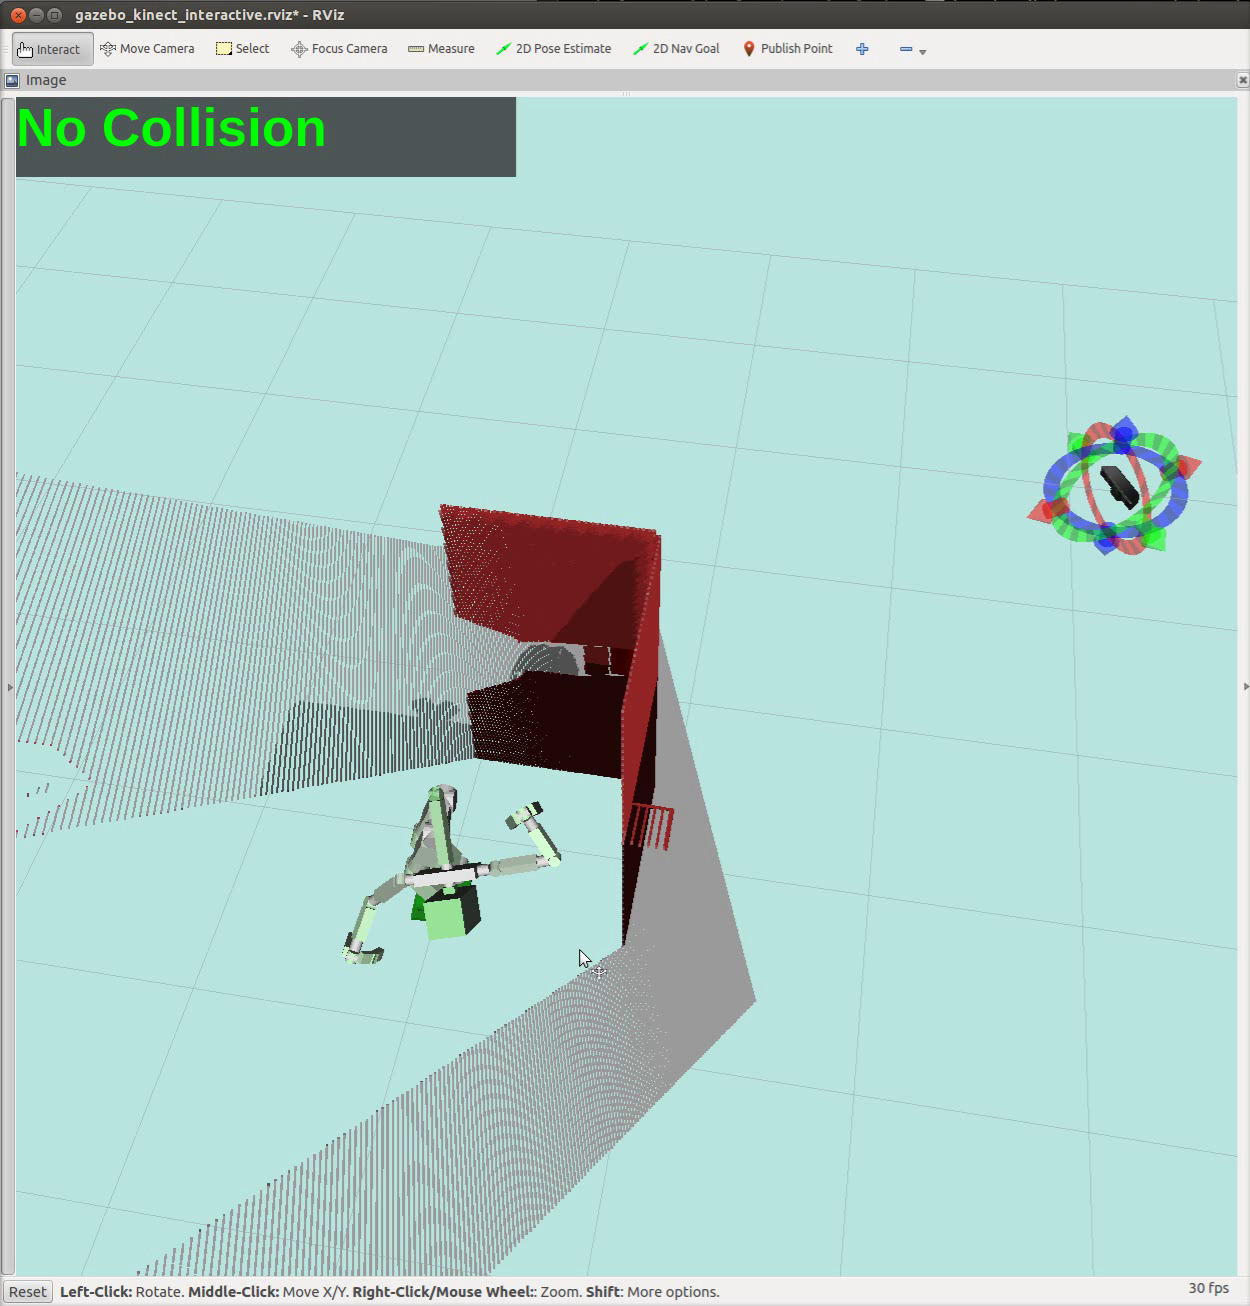The width and height of the screenshot is (1250, 1306).
Task: Activate the Publish Point tool
Action: pos(787,48)
